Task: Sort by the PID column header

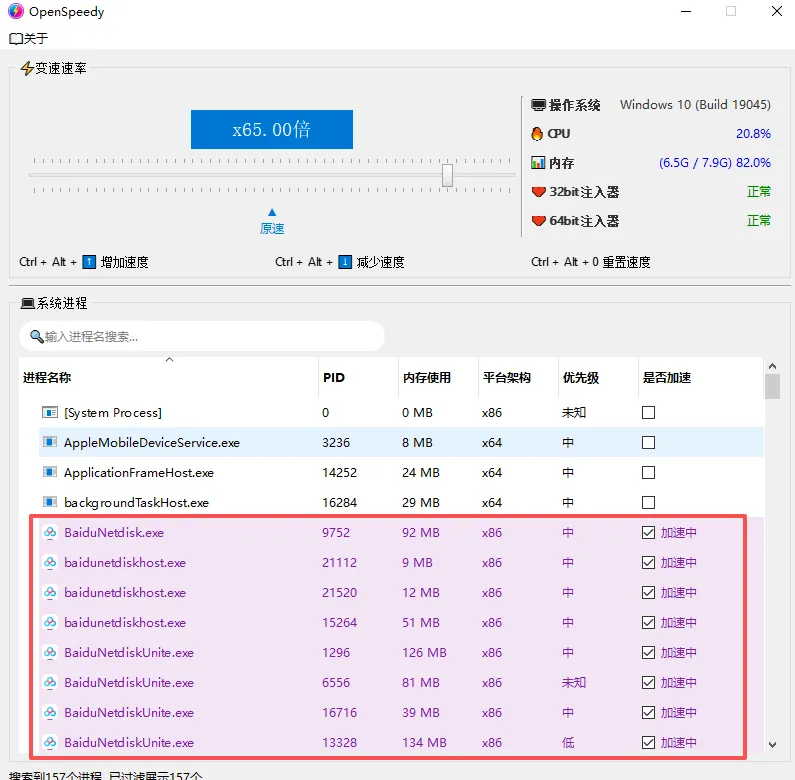Action: pos(358,377)
